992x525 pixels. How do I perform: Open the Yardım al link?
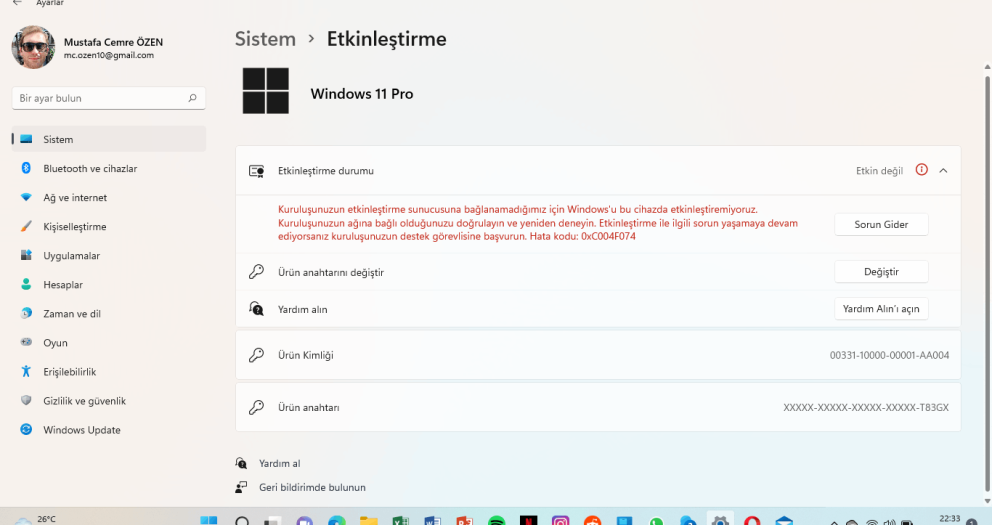pos(280,464)
